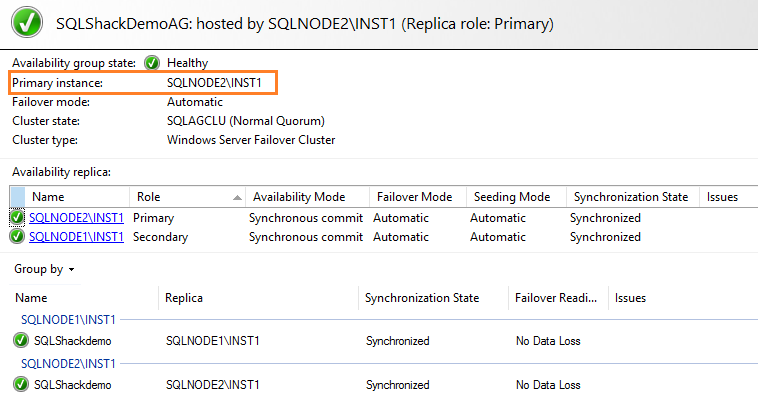
Task: Sort by Failover Mode column header
Action: 413,197
